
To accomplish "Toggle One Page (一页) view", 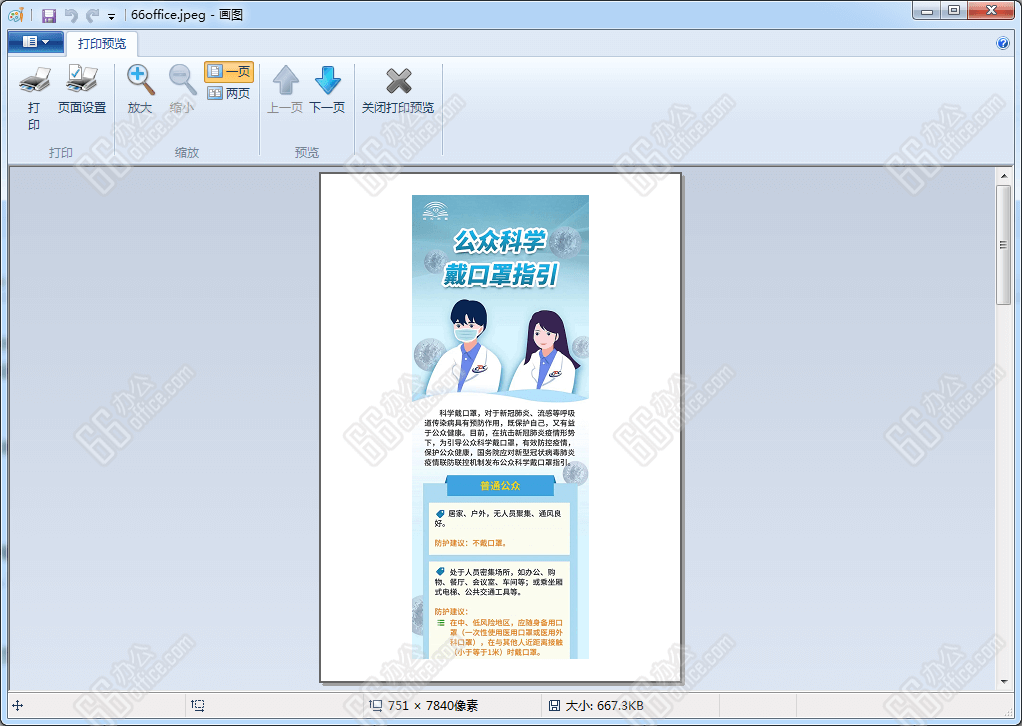I will [x=229, y=72].
